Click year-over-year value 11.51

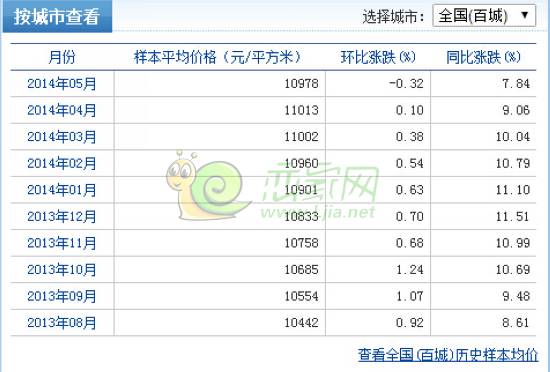click(x=512, y=216)
